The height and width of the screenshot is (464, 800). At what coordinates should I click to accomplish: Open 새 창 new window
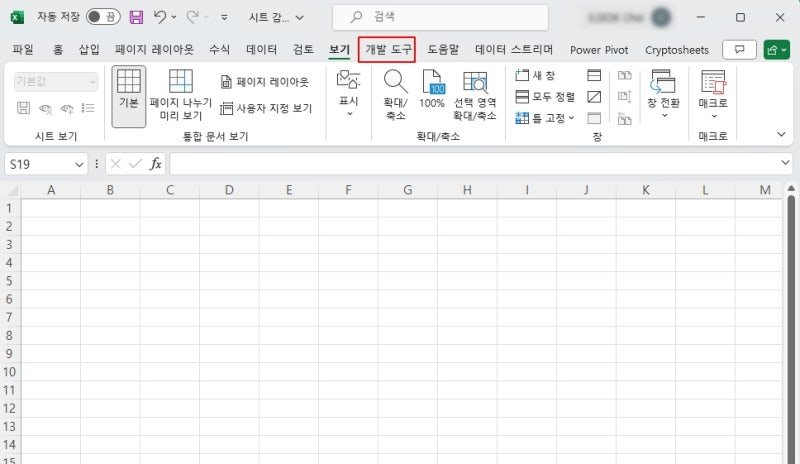(535, 76)
